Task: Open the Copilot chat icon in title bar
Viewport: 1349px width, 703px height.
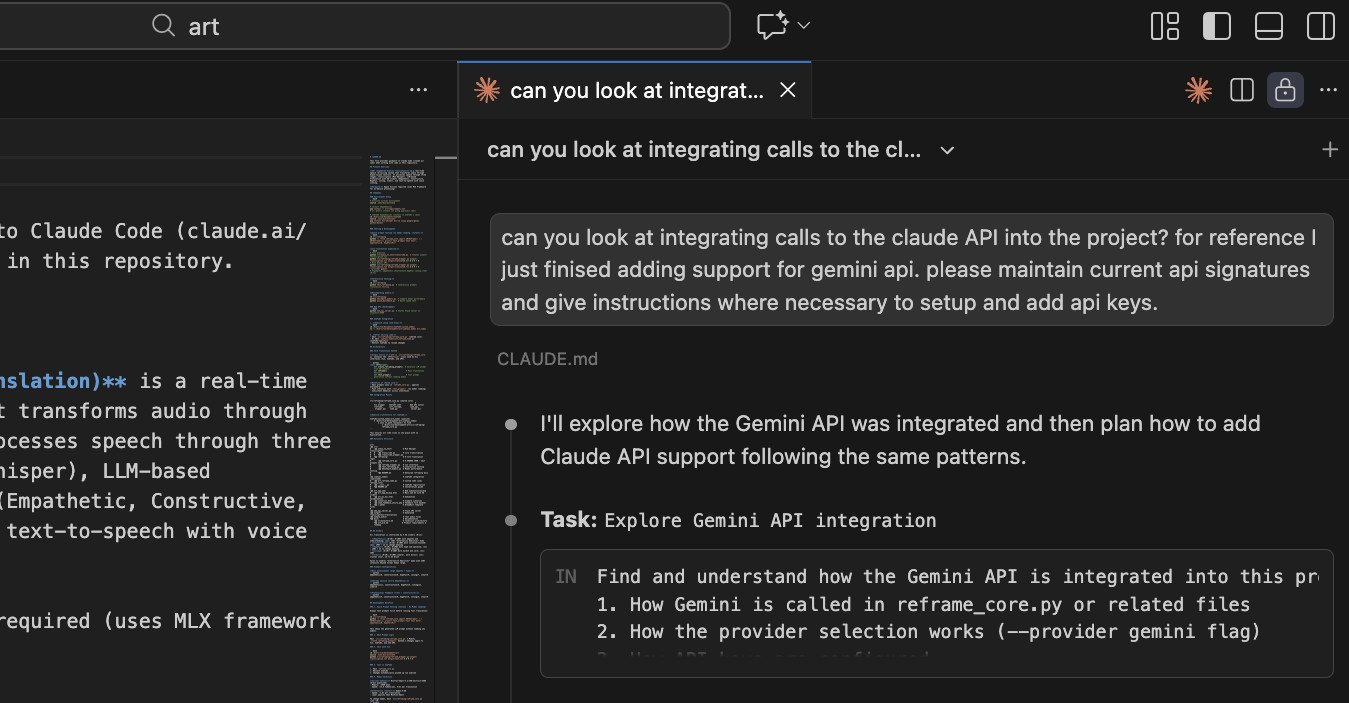Action: (x=772, y=26)
